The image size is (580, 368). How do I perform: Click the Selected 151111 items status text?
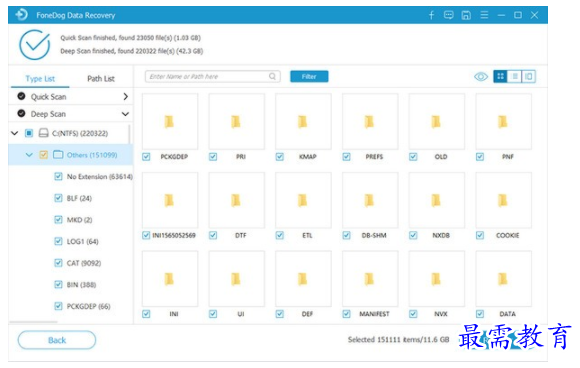coord(398,340)
